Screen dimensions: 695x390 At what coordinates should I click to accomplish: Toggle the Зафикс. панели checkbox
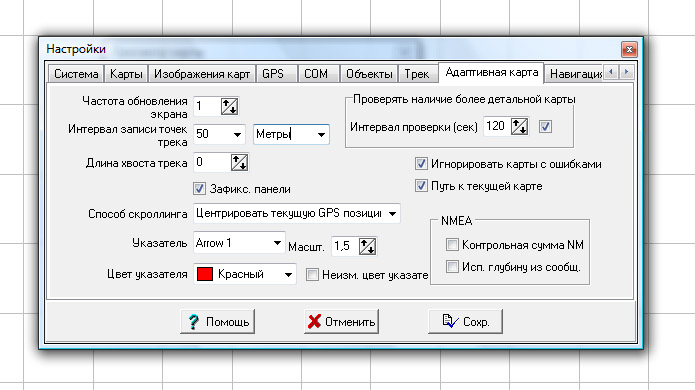point(199,189)
